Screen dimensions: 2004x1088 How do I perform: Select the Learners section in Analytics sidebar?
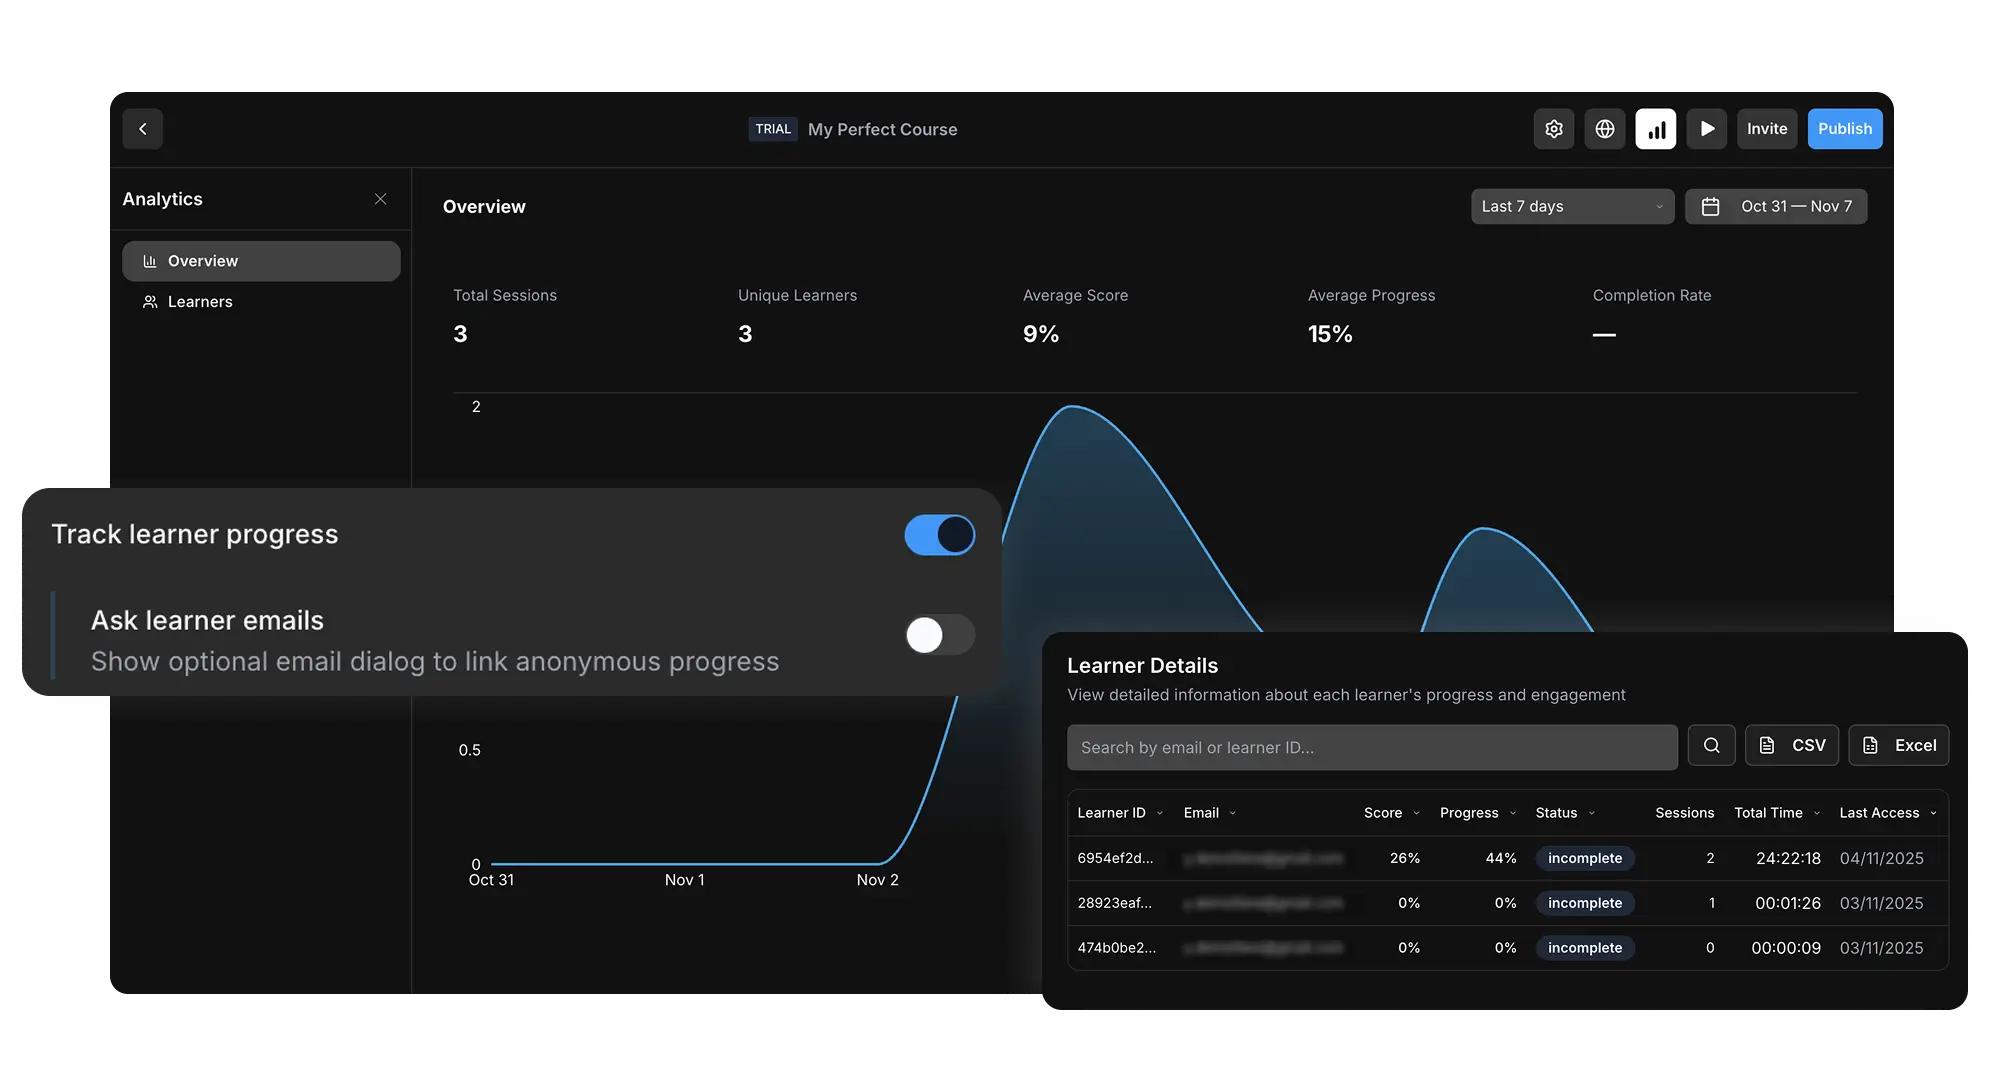(199, 301)
